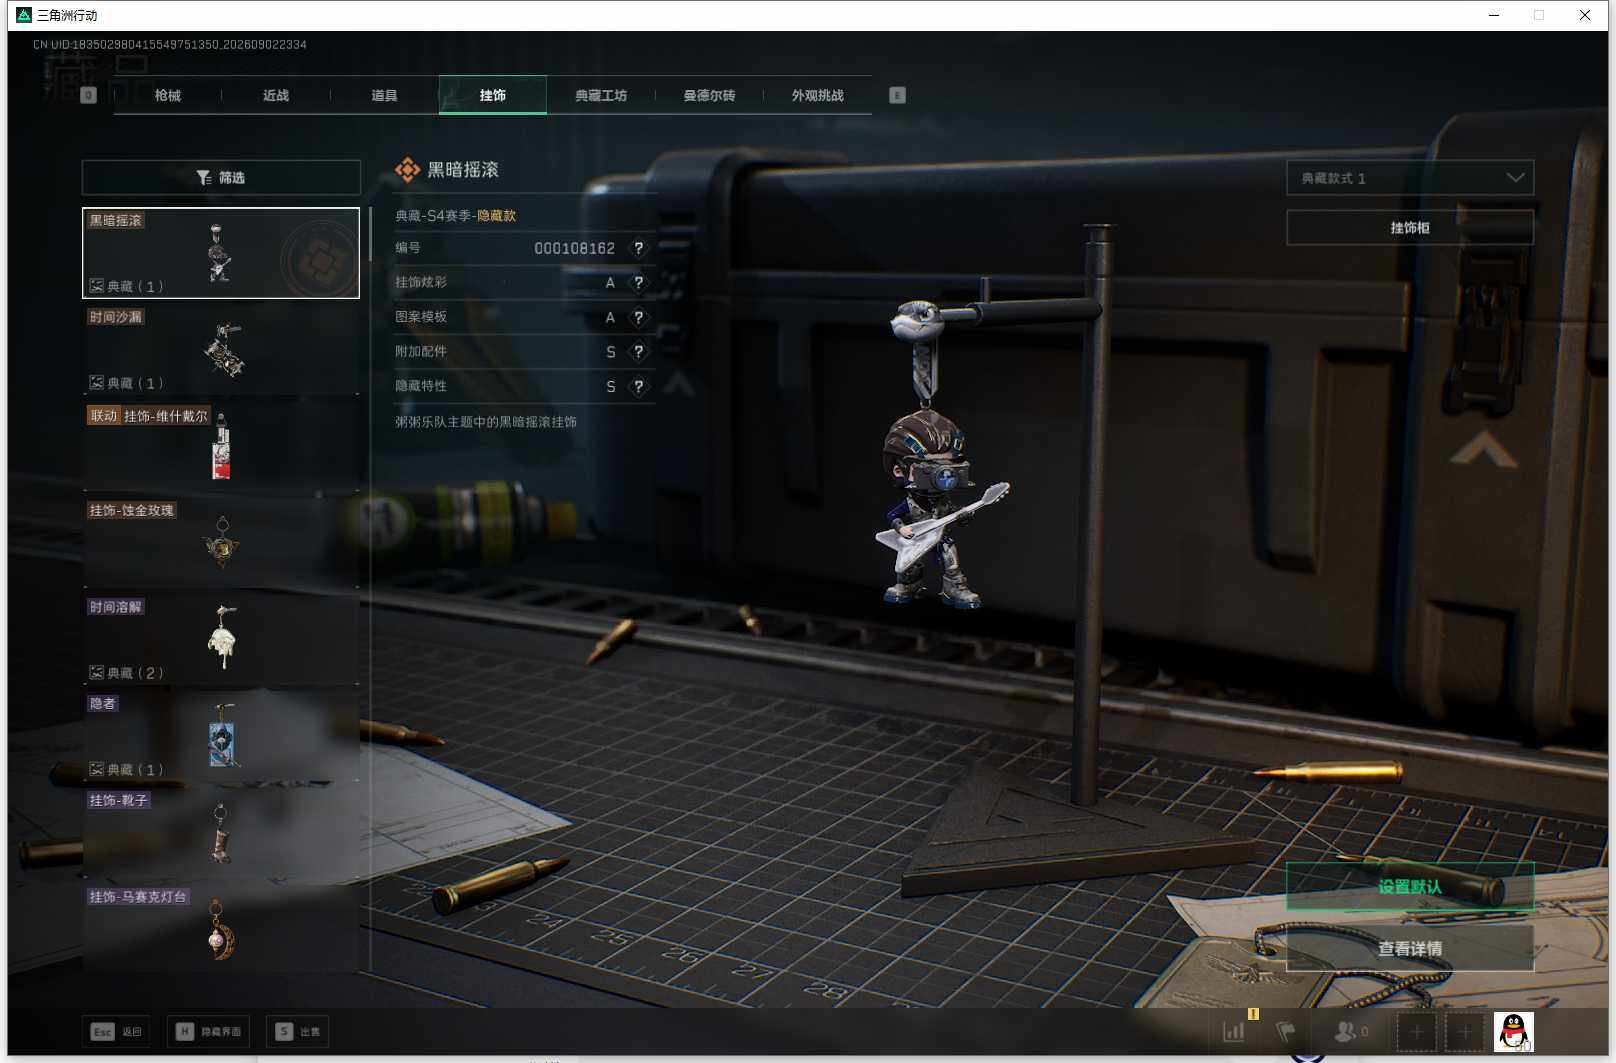Click the 粥粥乐队主题中的黑暗摇滚挂饰 description
1616x1063 pixels.
[486, 422]
